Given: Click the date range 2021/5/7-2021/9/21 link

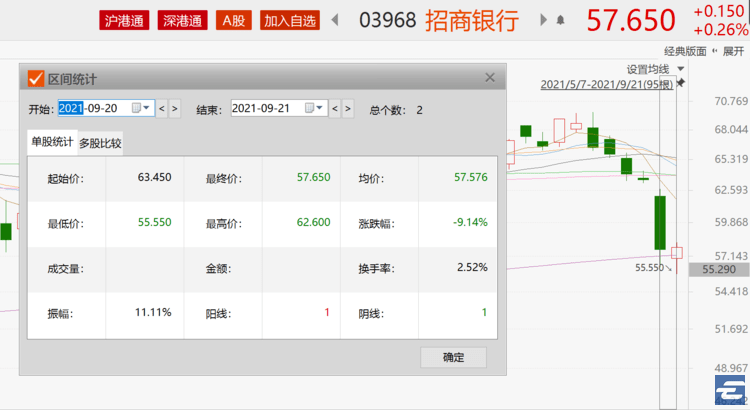Looking at the screenshot, I should pyautogui.click(x=607, y=85).
